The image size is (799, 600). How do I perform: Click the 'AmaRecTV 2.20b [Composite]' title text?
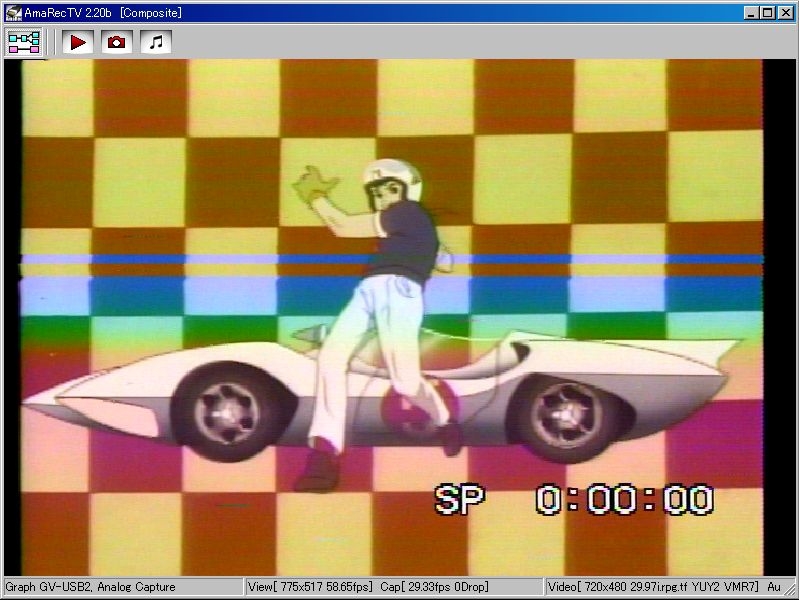click(102, 13)
